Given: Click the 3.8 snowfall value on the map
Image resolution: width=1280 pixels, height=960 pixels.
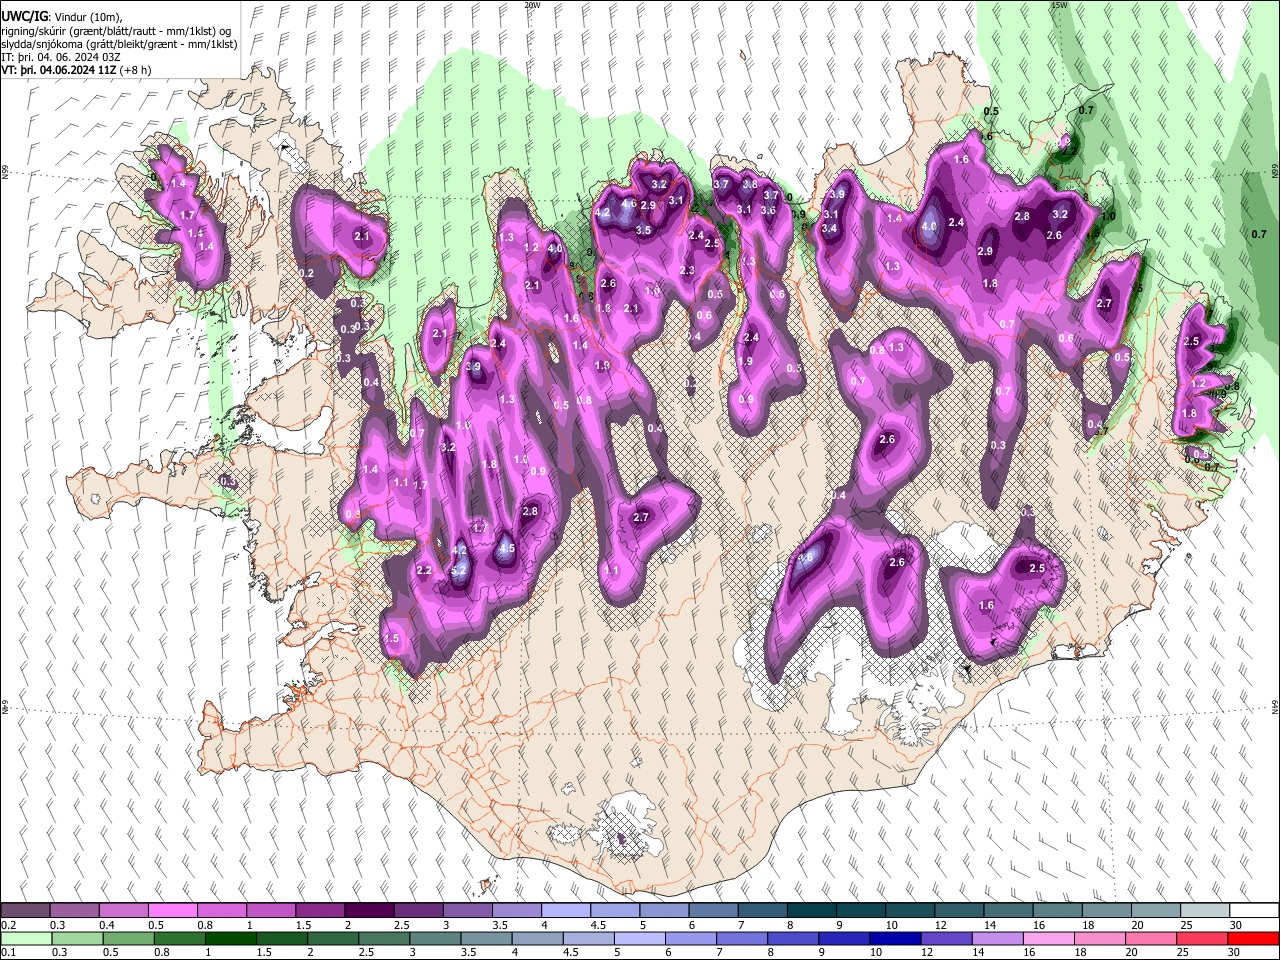Looking at the screenshot, I should point(750,184).
